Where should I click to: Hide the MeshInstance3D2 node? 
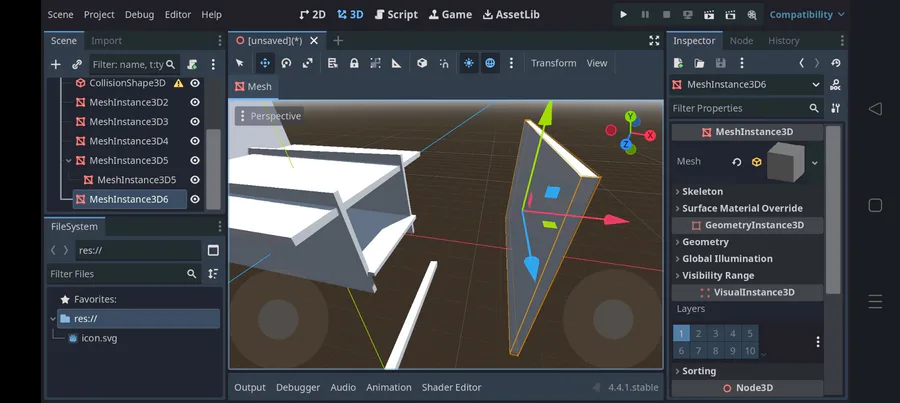pyautogui.click(x=195, y=102)
